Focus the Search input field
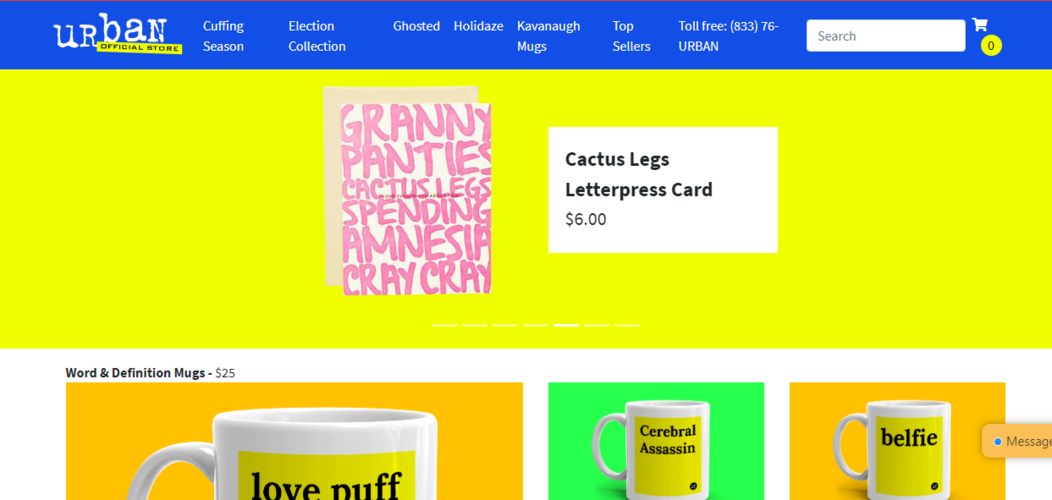1052x500 pixels. point(886,36)
